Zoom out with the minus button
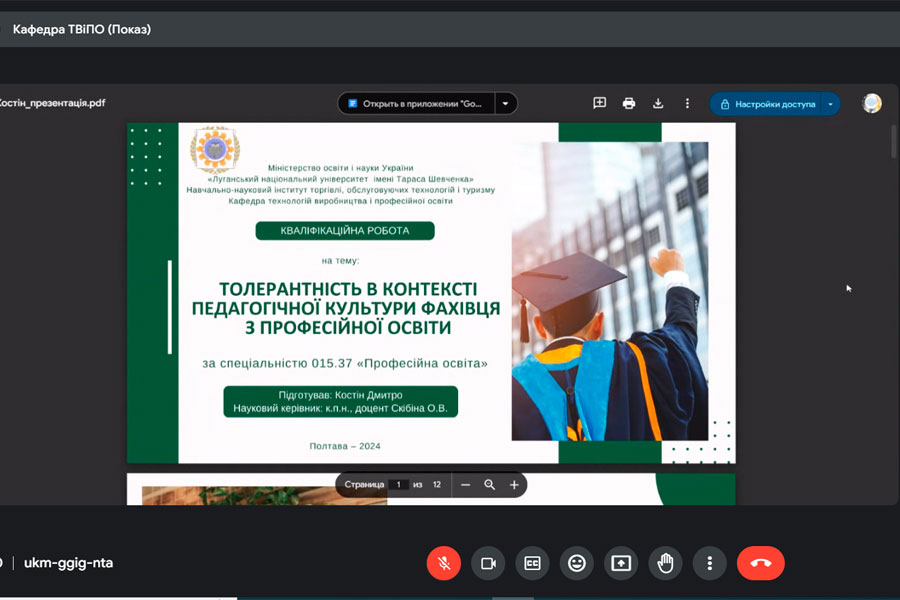The image size is (900, 600). [465, 485]
